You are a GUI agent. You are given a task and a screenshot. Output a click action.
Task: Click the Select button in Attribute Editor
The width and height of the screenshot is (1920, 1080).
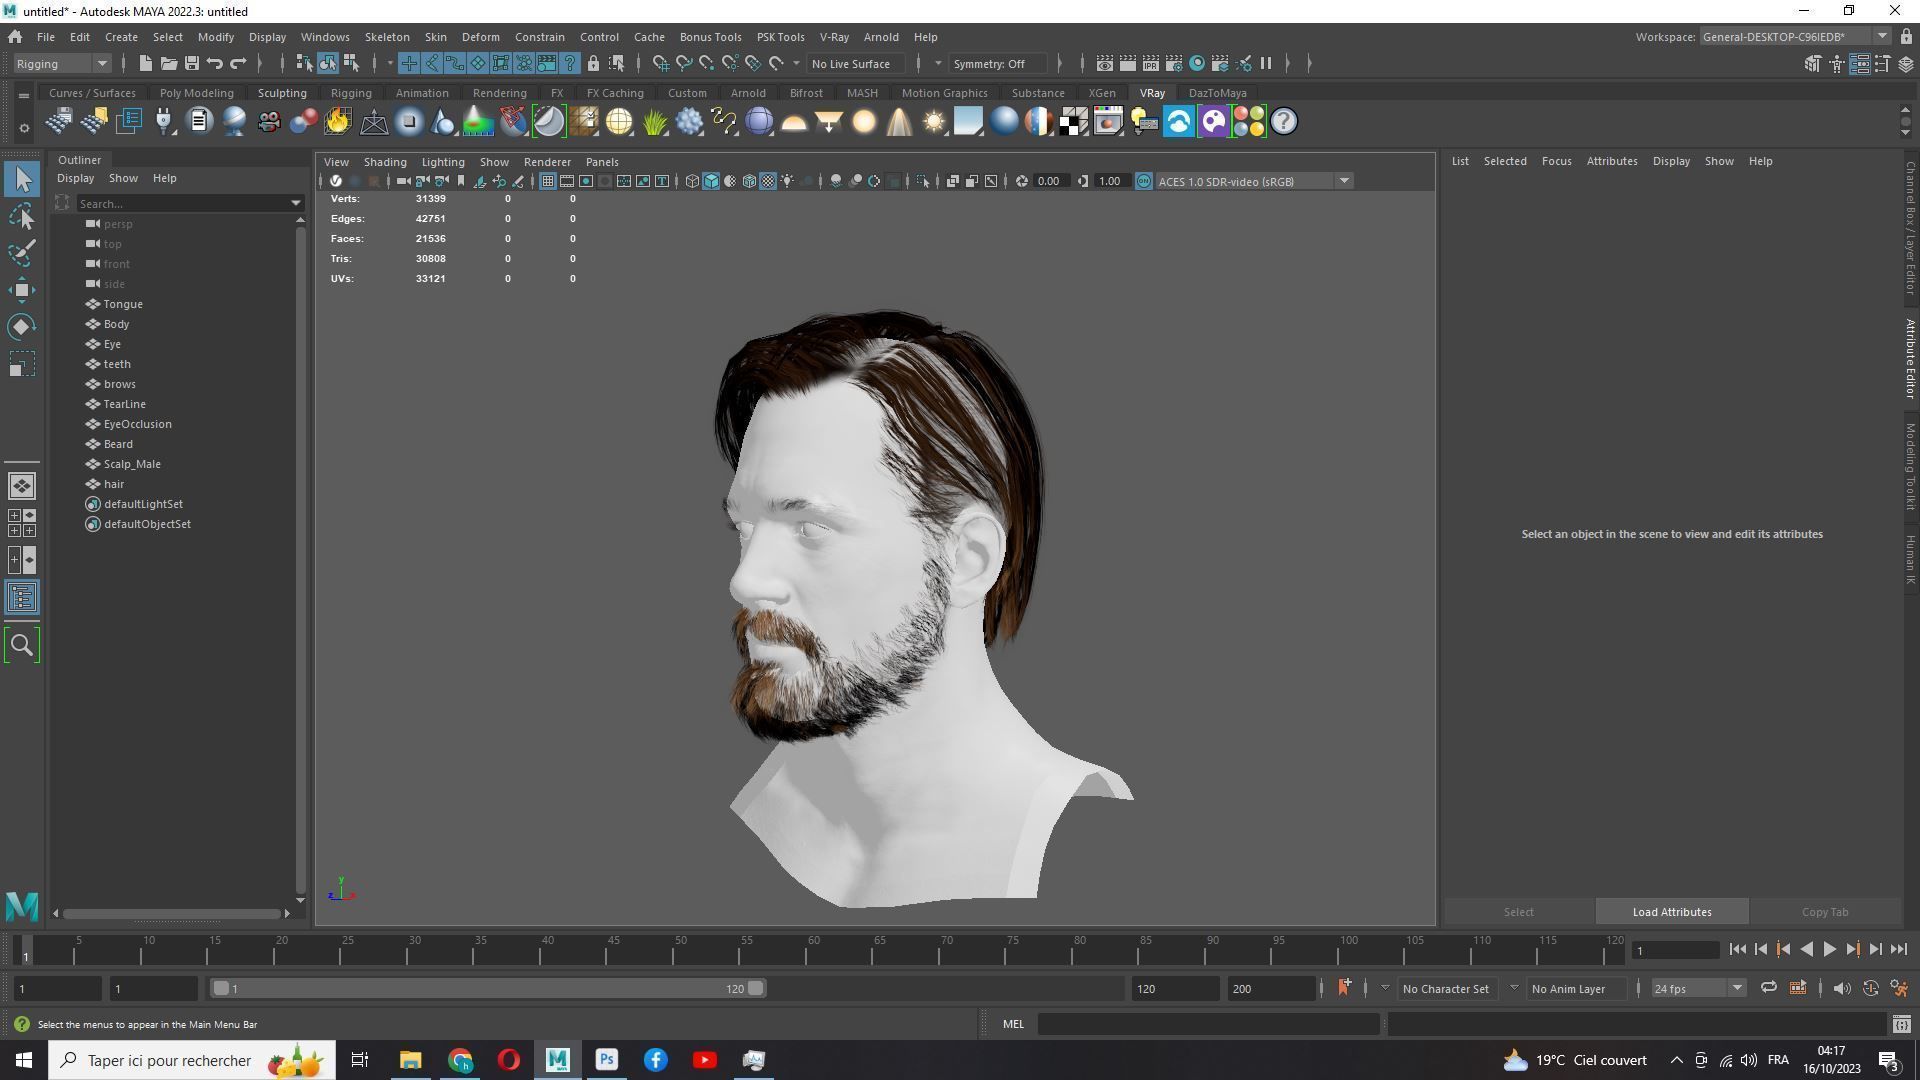point(1518,912)
